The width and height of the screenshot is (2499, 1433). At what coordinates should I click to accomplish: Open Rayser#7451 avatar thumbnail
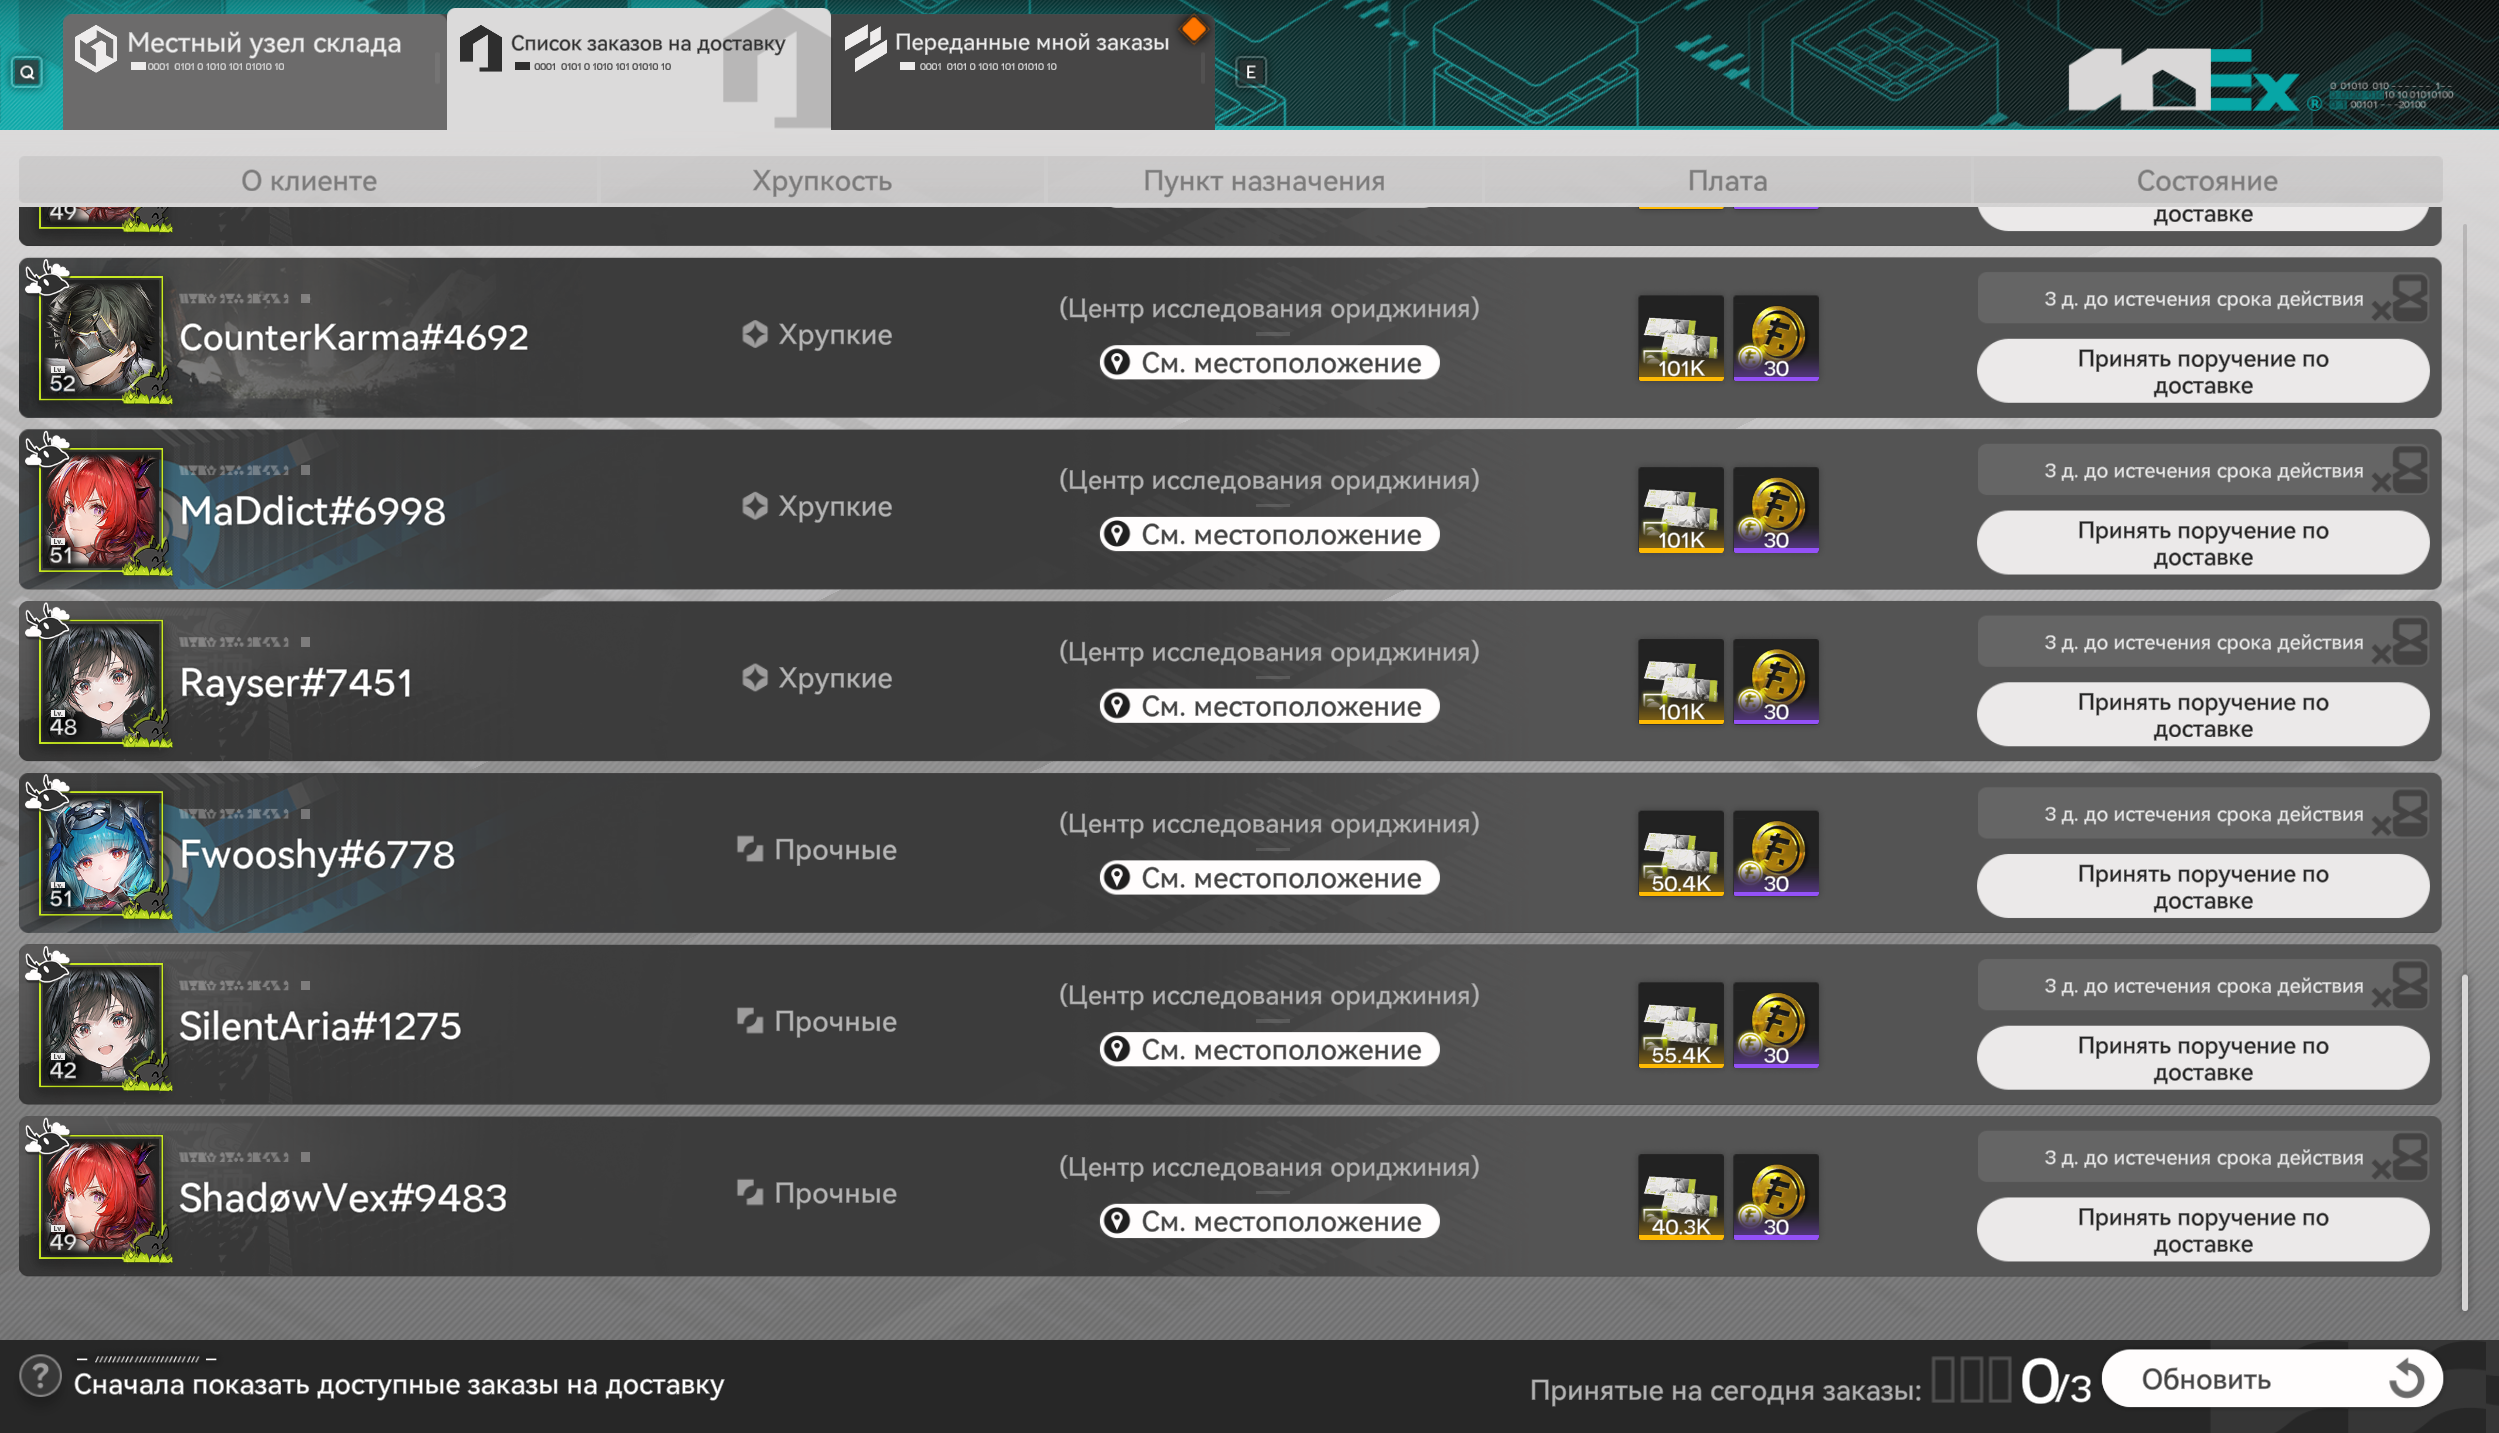(x=101, y=682)
